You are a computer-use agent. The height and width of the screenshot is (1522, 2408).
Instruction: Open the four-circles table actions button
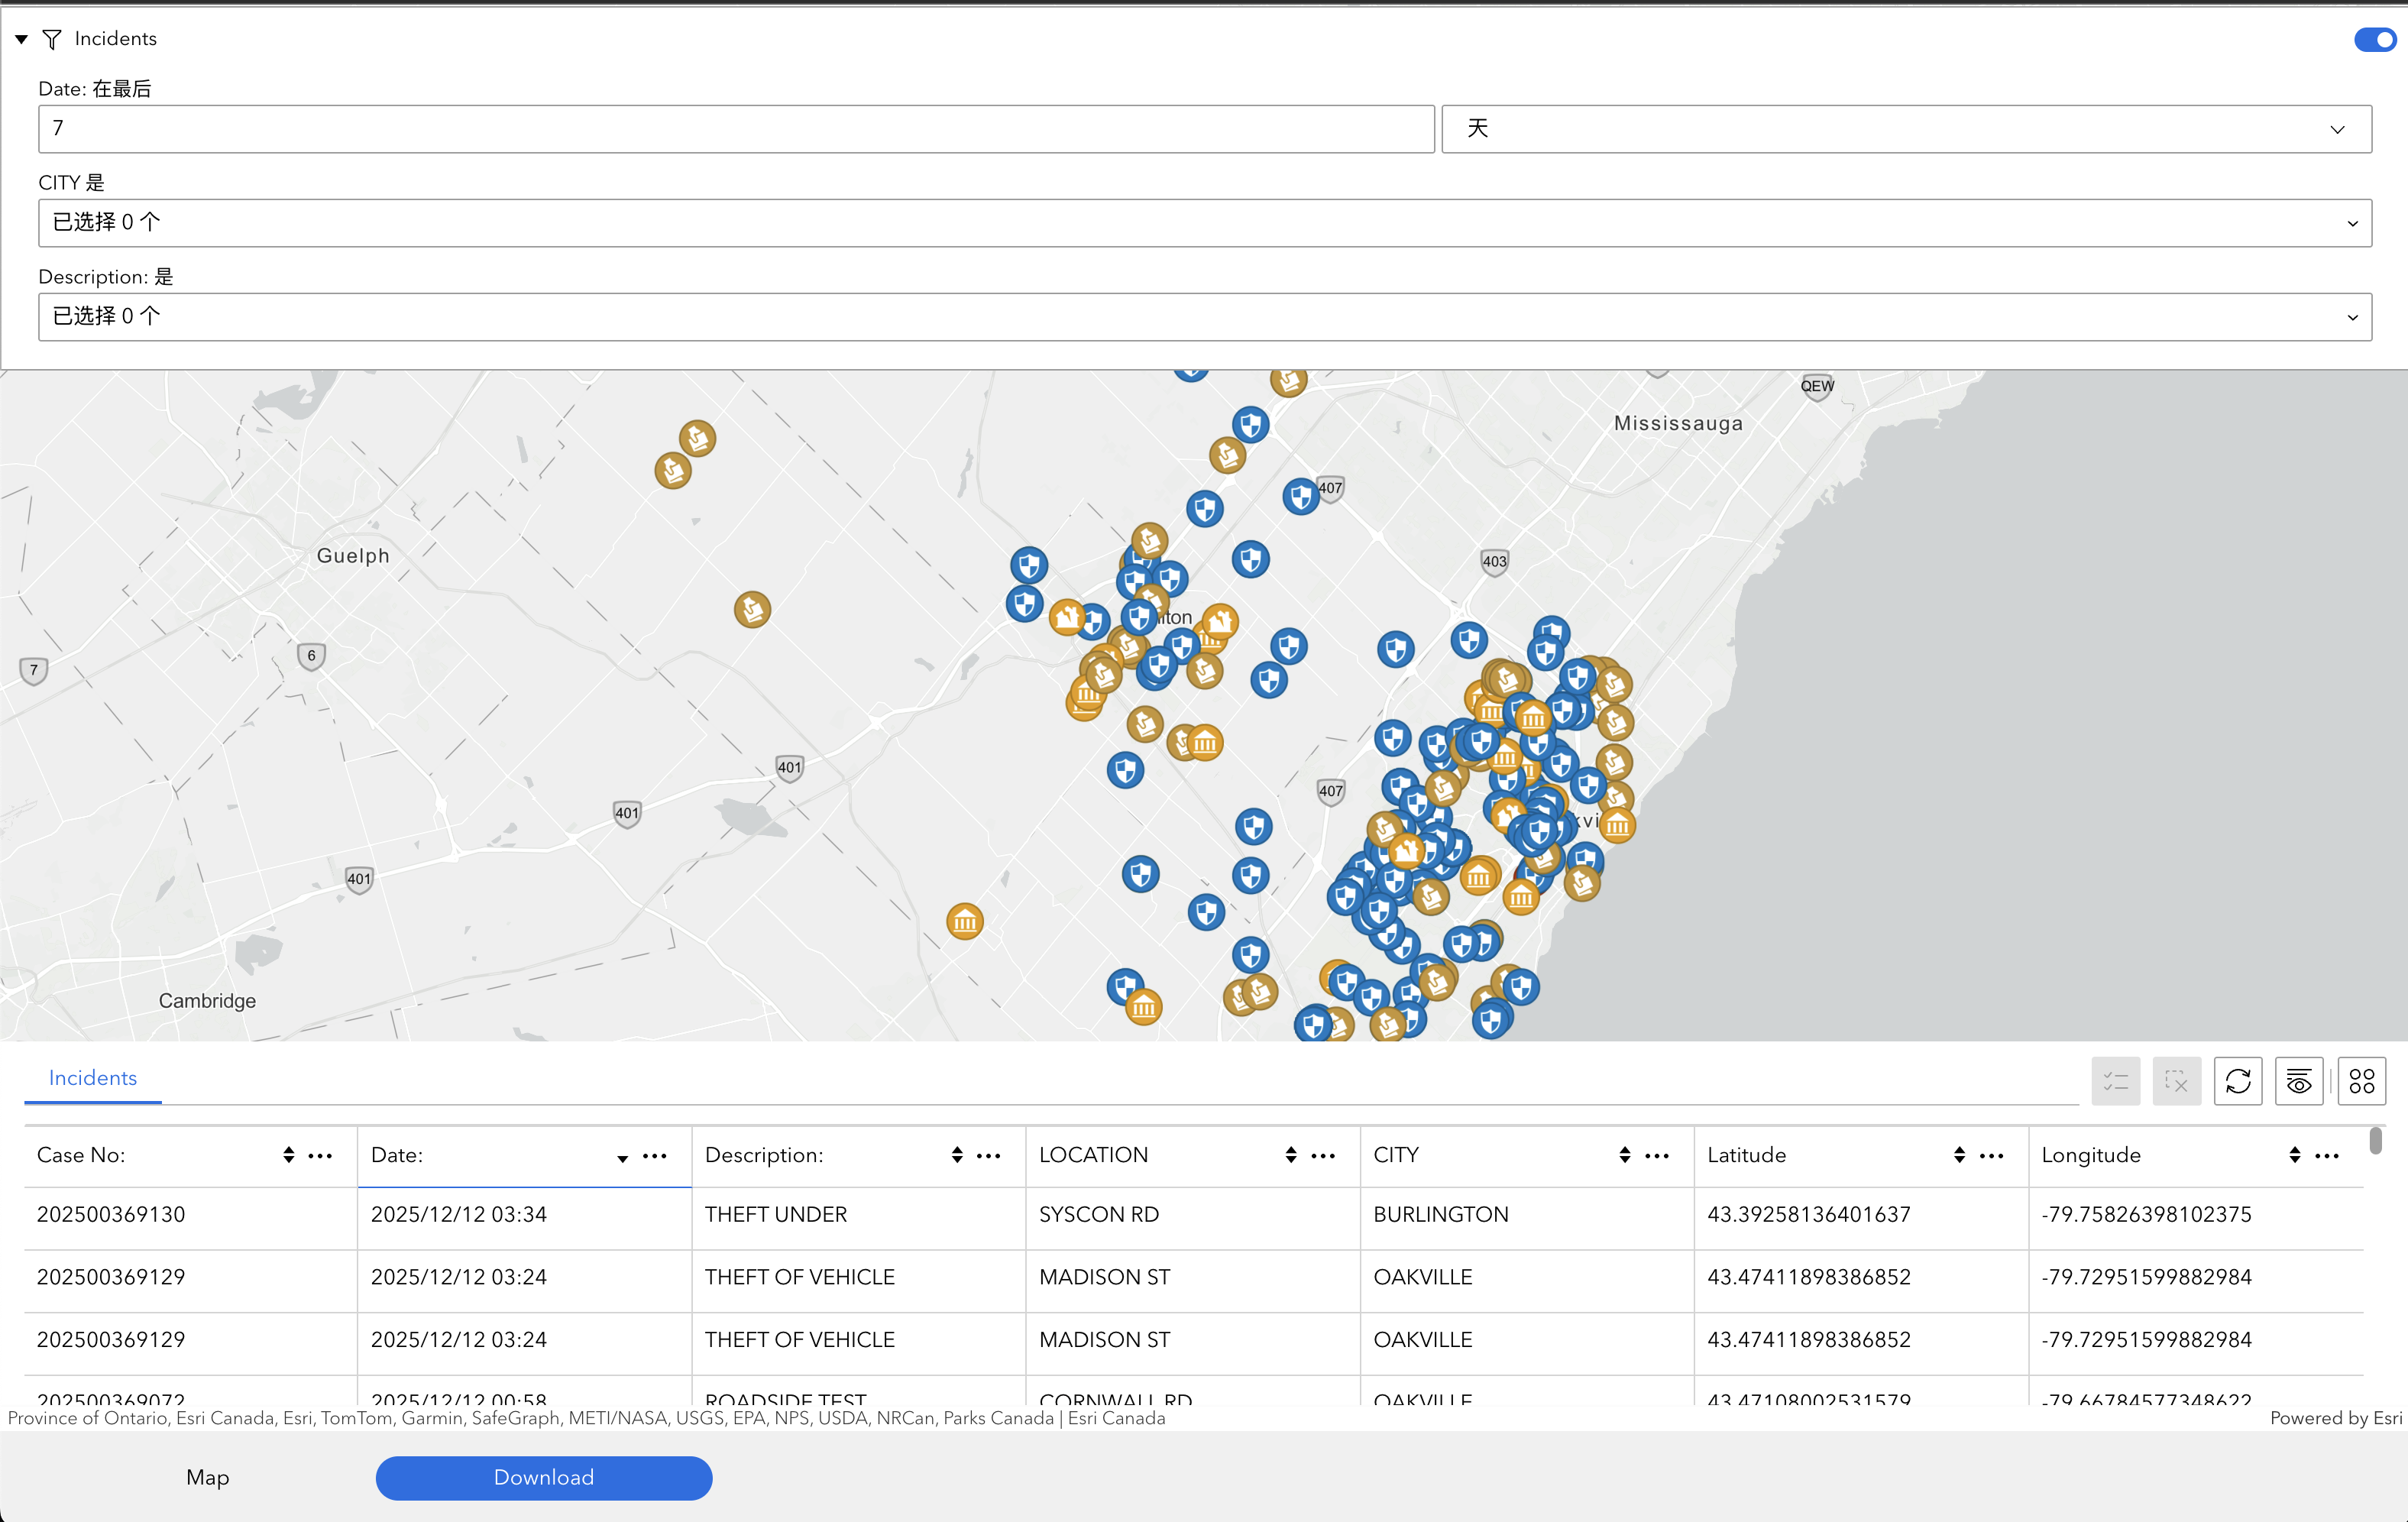click(2361, 1081)
